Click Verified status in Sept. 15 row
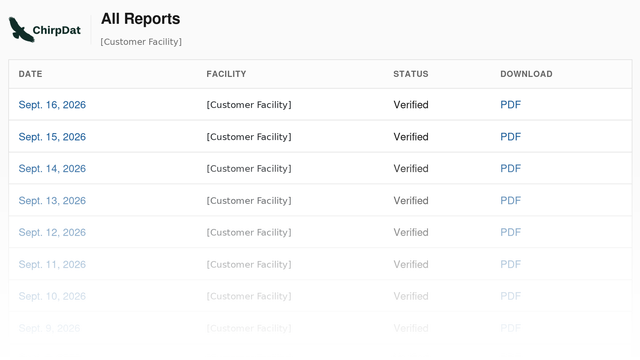 point(411,137)
